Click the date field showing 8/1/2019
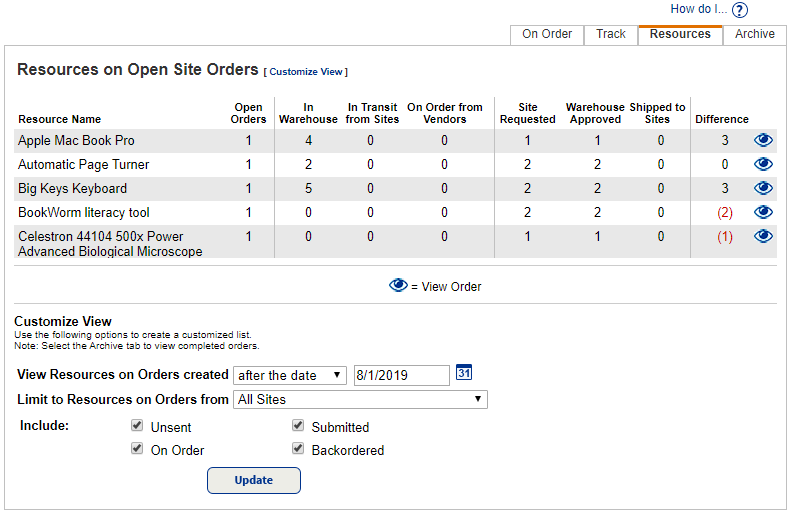This screenshot has height=512, width=792. (x=402, y=375)
